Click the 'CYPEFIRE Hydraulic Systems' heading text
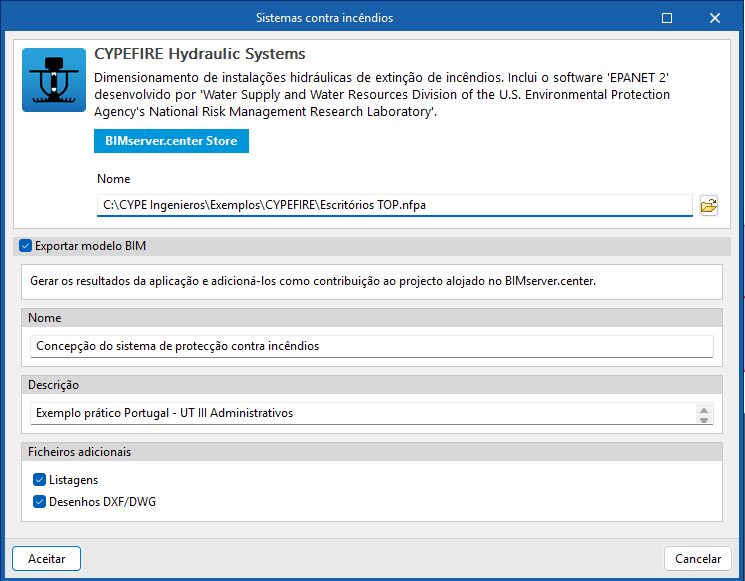 [200, 54]
